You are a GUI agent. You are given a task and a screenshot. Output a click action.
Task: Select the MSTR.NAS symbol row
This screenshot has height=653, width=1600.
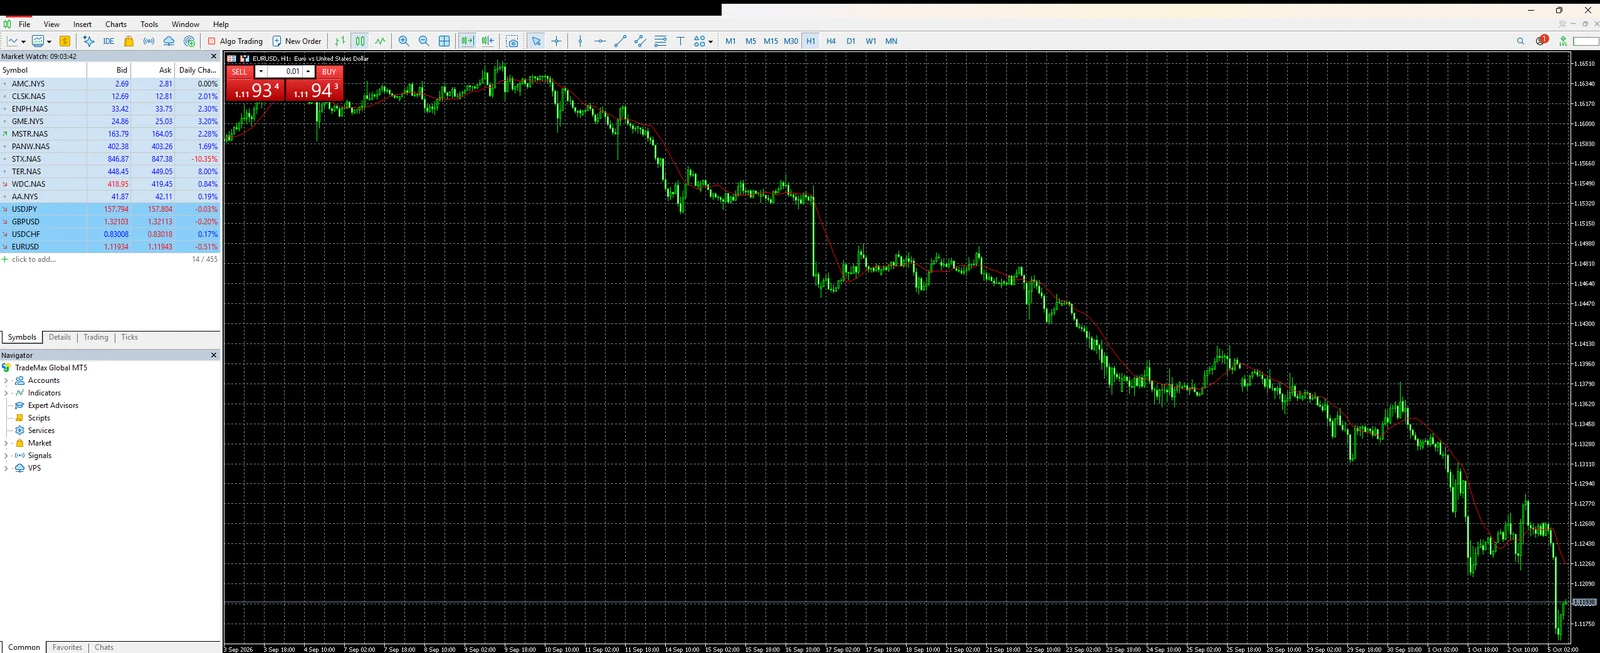click(110, 134)
